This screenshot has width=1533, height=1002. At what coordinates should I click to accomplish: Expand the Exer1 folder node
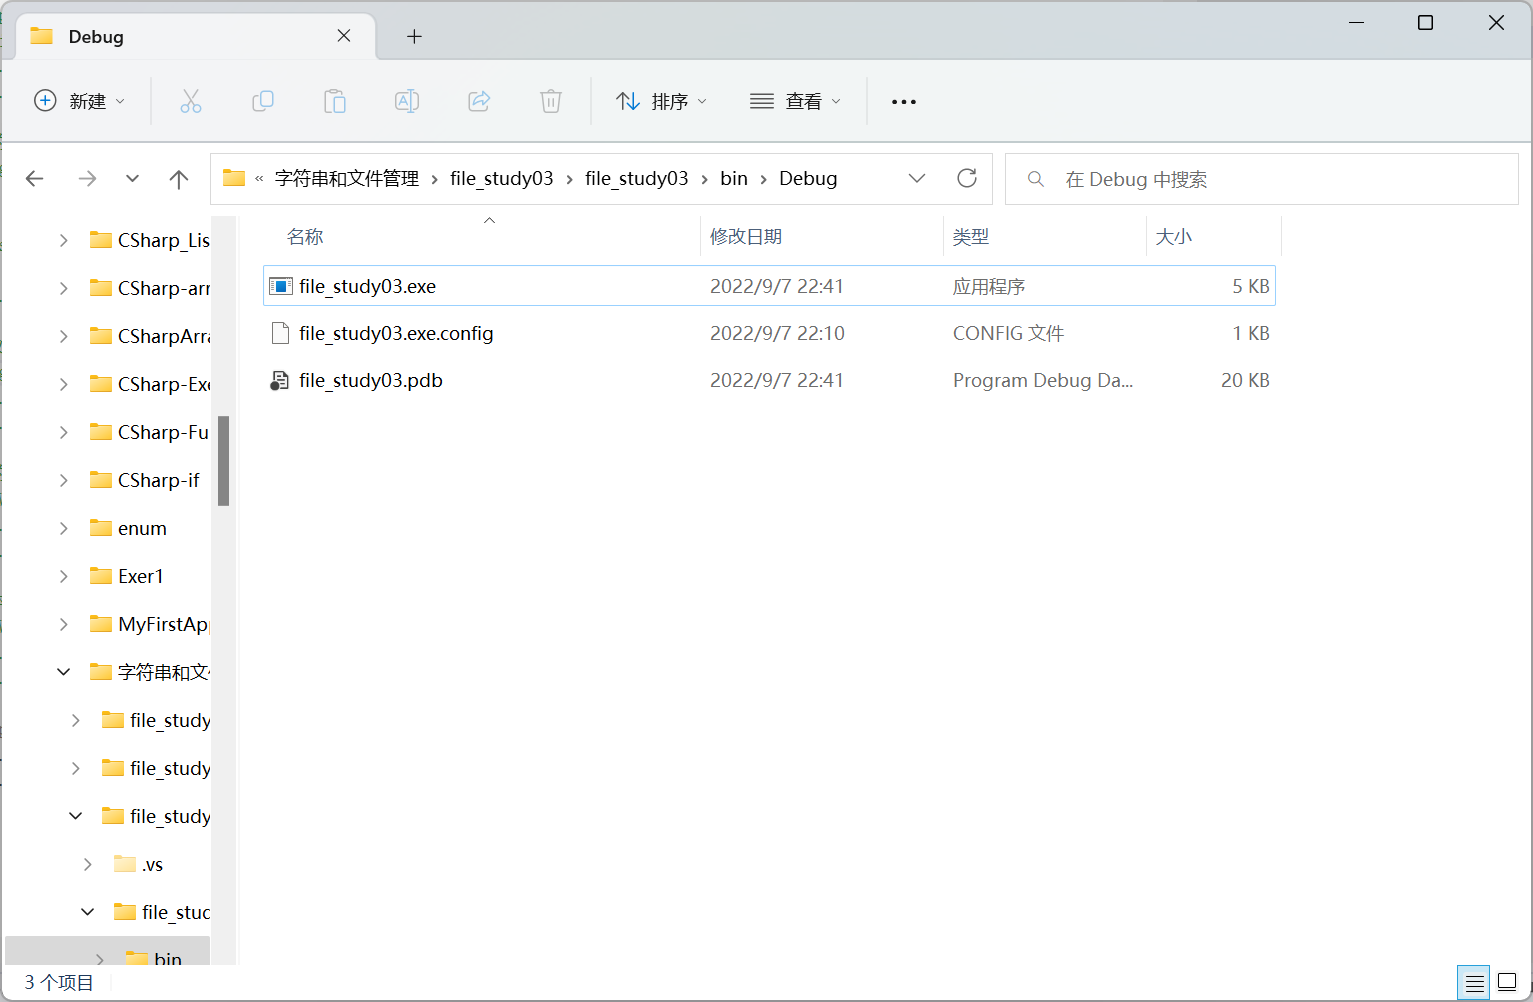tap(63, 576)
